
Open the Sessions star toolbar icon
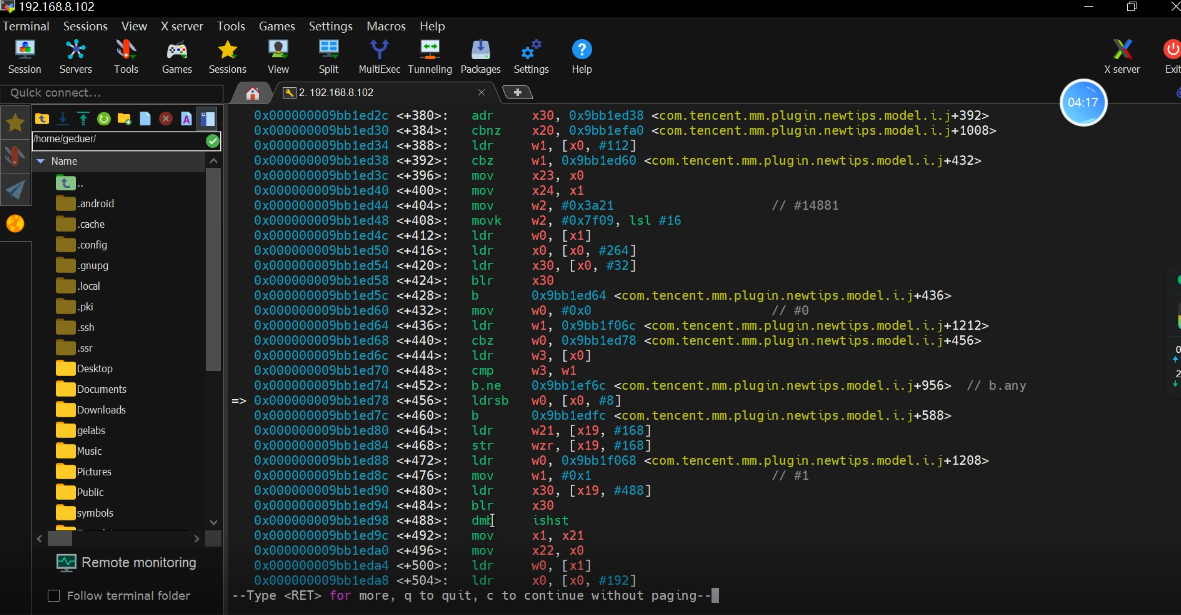[227, 57]
